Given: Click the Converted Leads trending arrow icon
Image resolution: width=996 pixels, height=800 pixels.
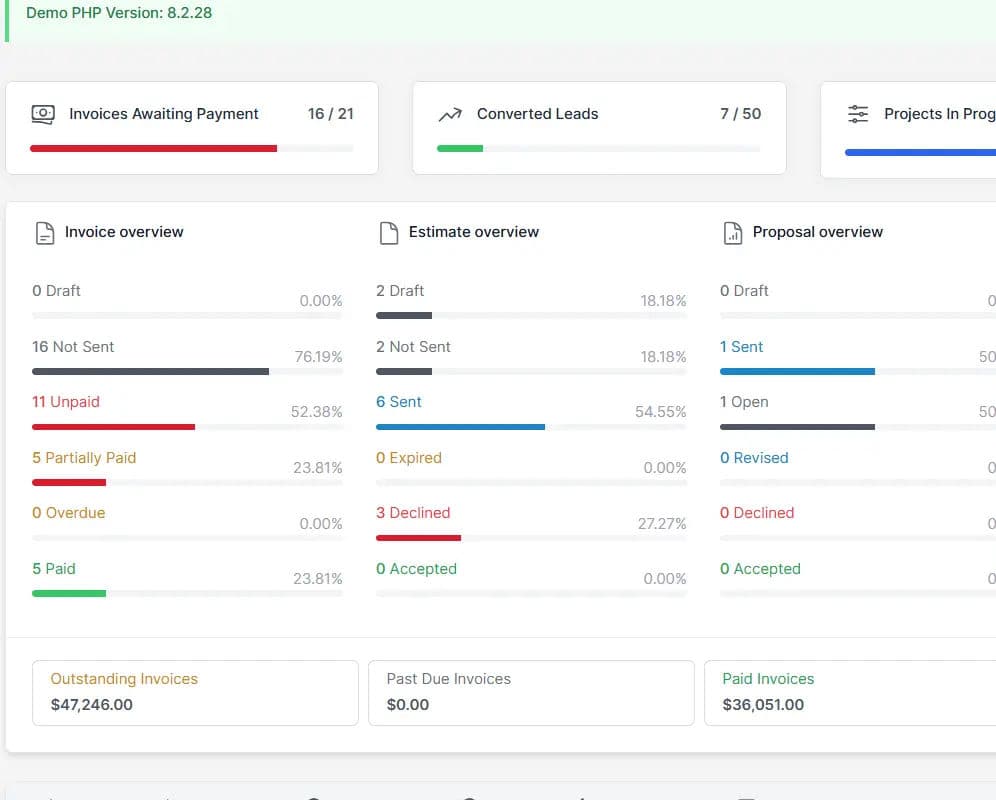Looking at the screenshot, I should click(450, 114).
